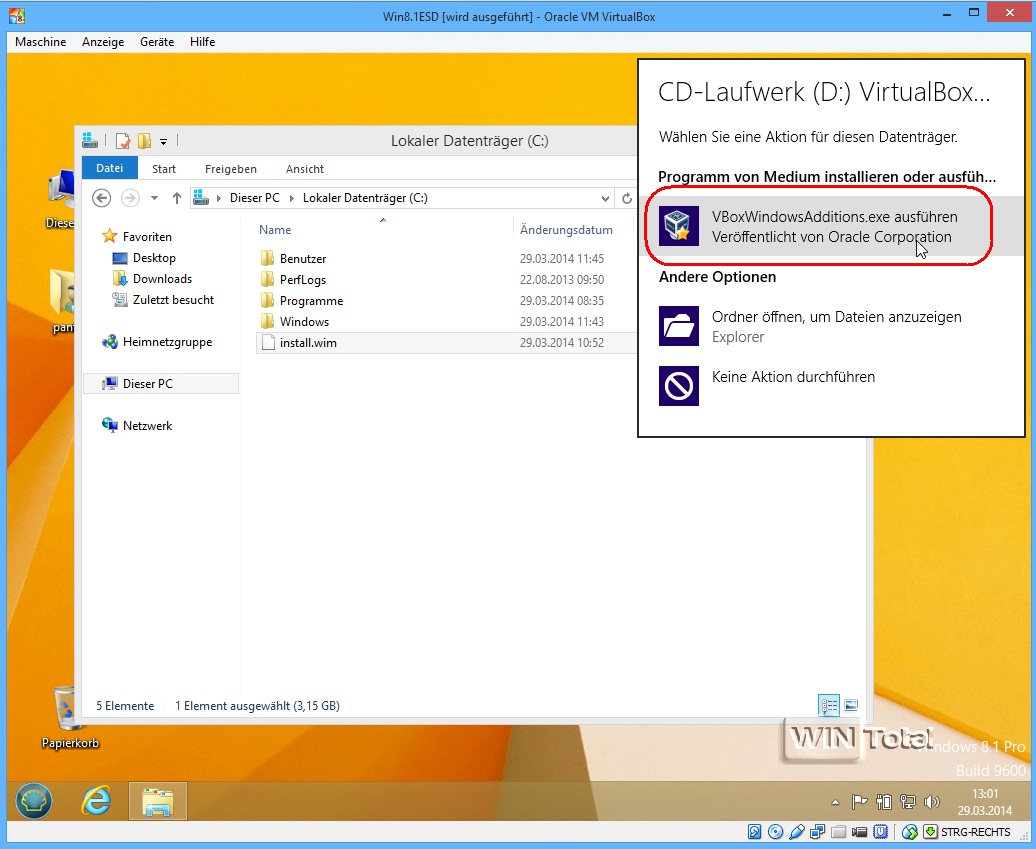Image resolution: width=1036 pixels, height=849 pixels.
Task: Go up one folder level
Action: [176, 198]
